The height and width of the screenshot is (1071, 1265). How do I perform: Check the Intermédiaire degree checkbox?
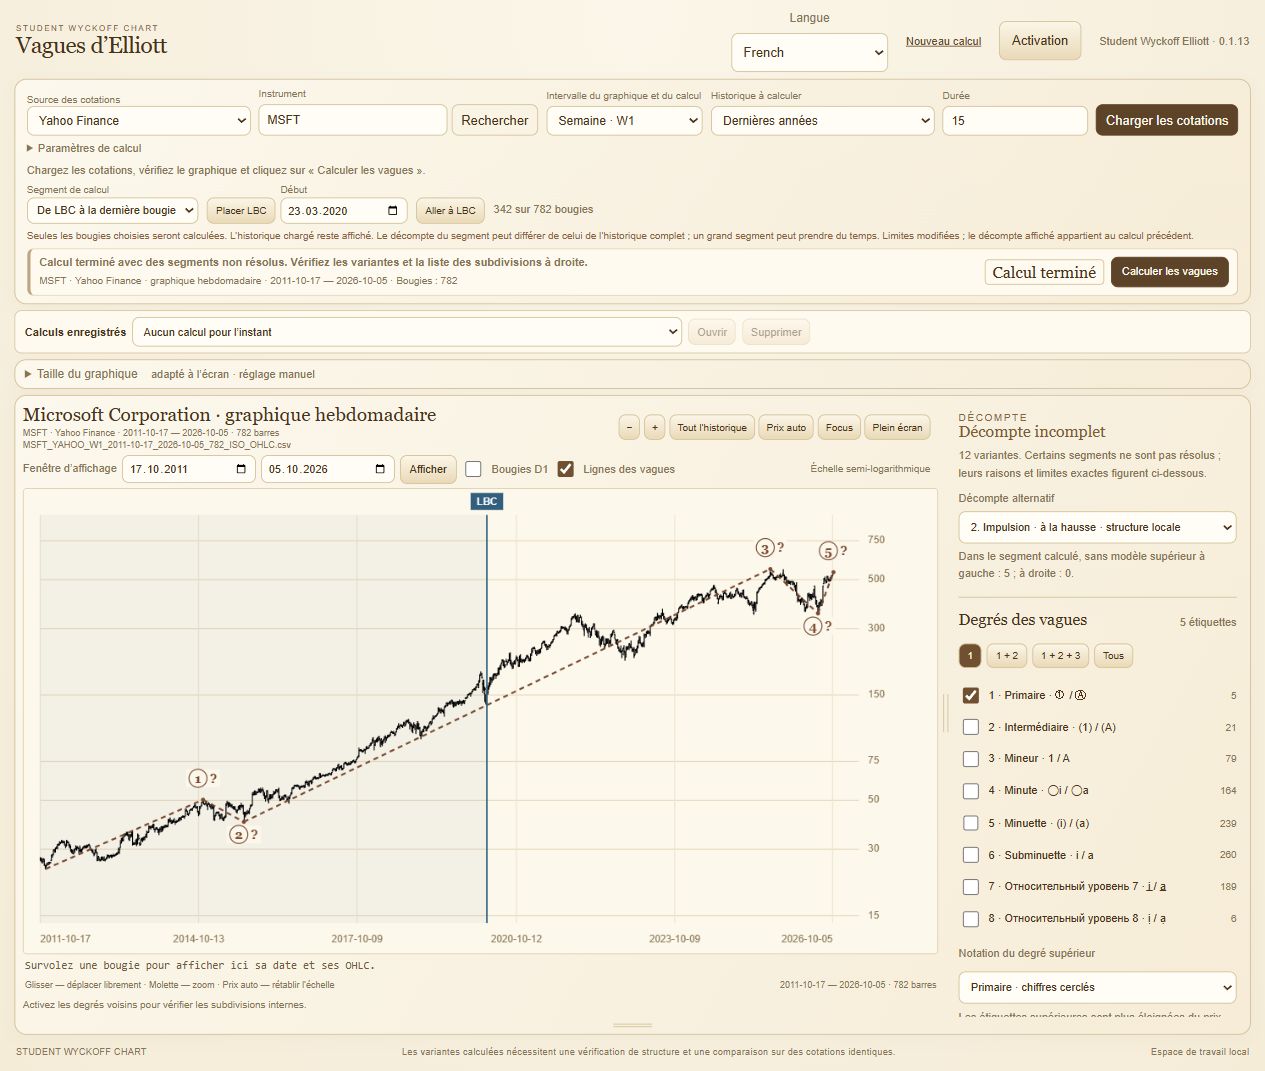(x=970, y=727)
